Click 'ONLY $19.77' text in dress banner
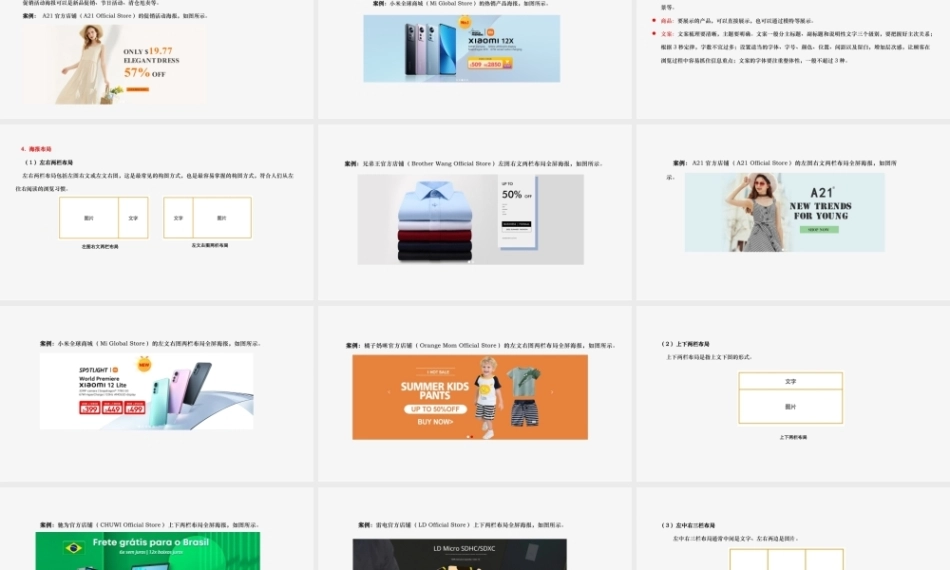Image resolution: width=950 pixels, height=570 pixels. tap(148, 51)
